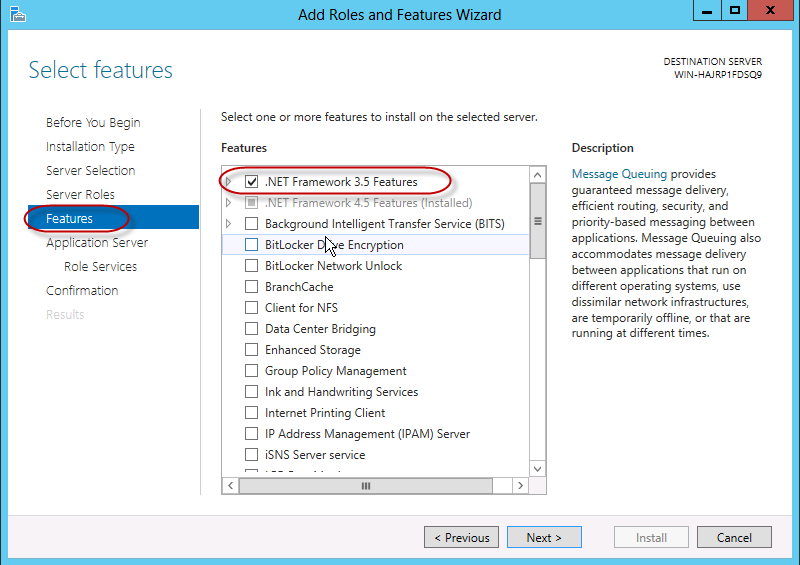Image resolution: width=800 pixels, height=565 pixels.
Task: Check the BitLocker Drive Encryption checkbox
Action: [252, 244]
